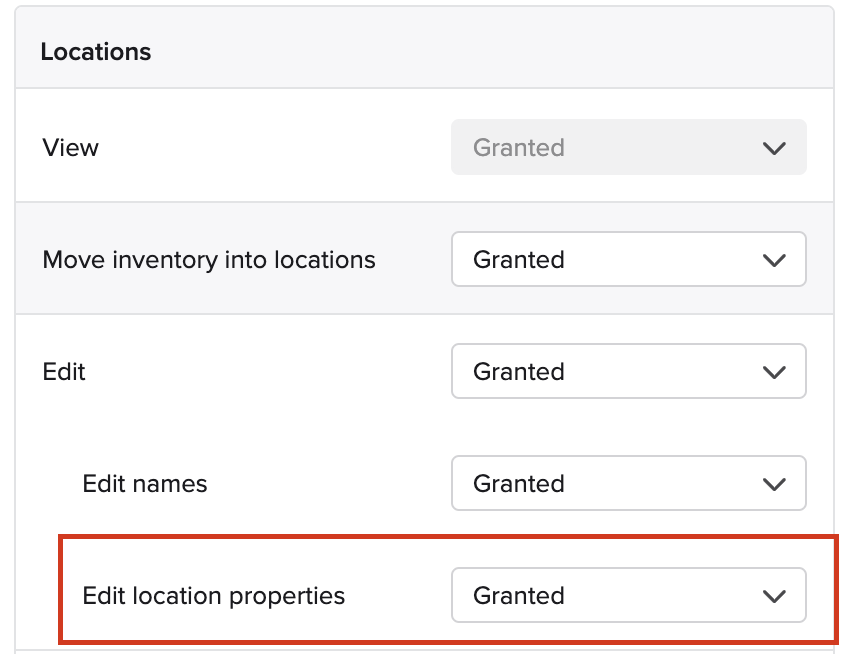The width and height of the screenshot is (846, 654).
Task: Click the Granted value in Edit names
Action: pyautogui.click(x=518, y=483)
